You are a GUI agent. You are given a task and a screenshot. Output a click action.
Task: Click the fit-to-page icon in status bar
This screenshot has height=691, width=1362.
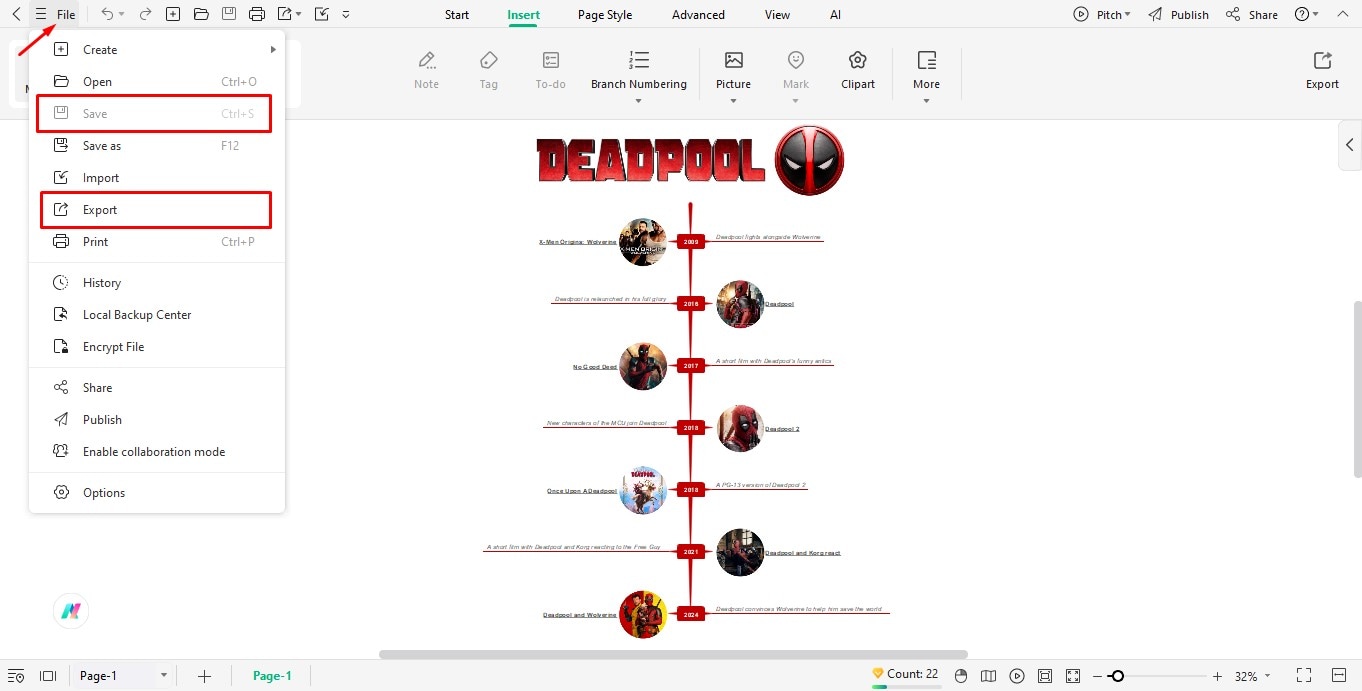tap(1045, 676)
